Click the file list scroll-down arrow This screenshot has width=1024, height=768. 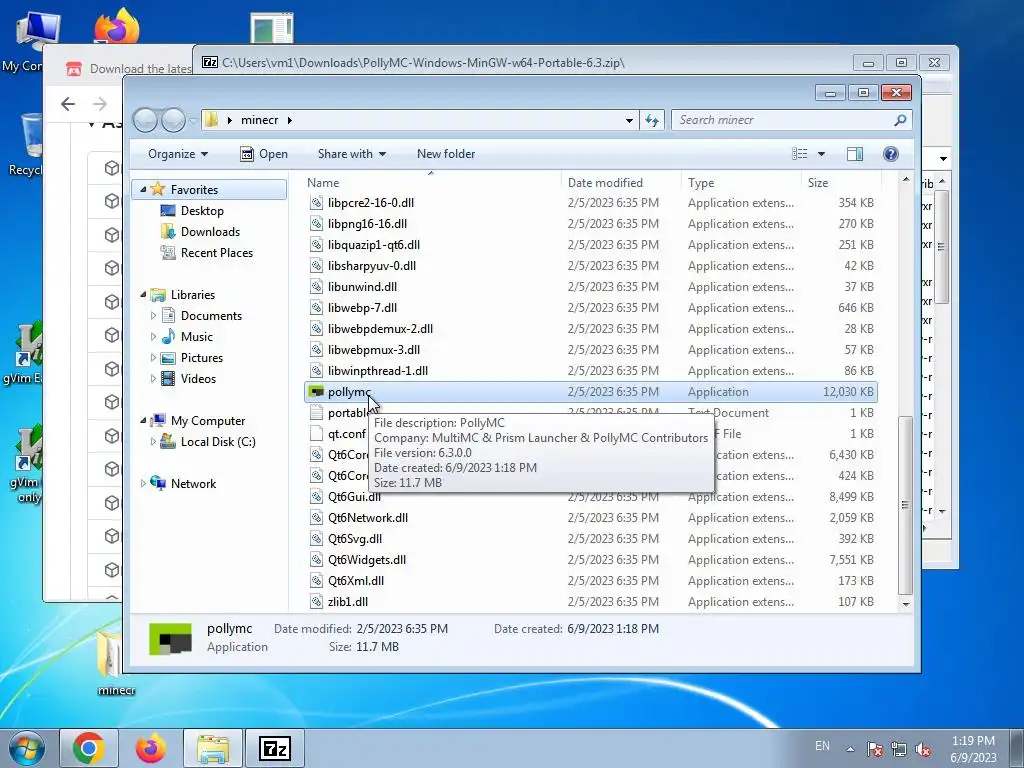905,604
